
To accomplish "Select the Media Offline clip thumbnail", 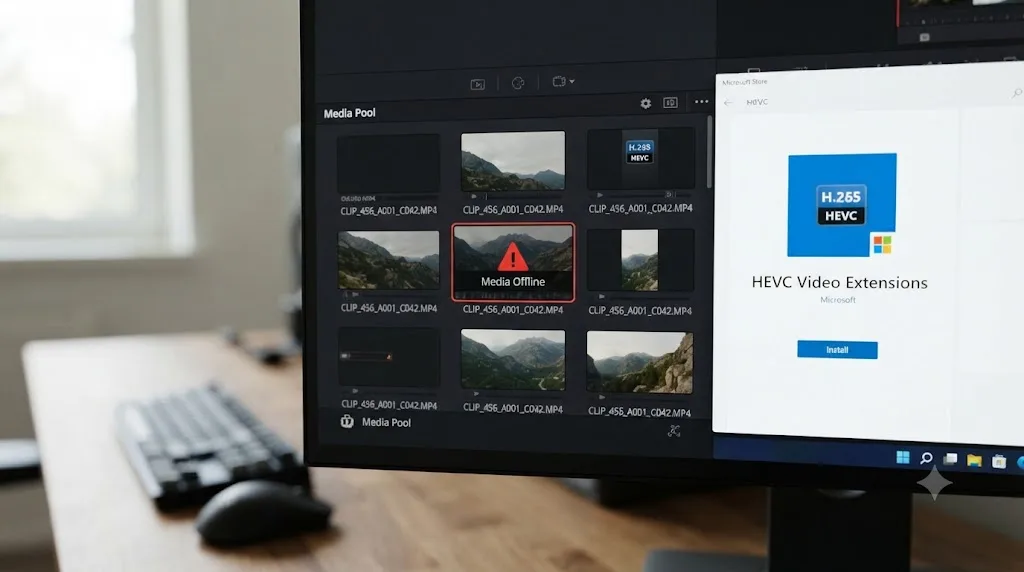I will coord(513,262).
